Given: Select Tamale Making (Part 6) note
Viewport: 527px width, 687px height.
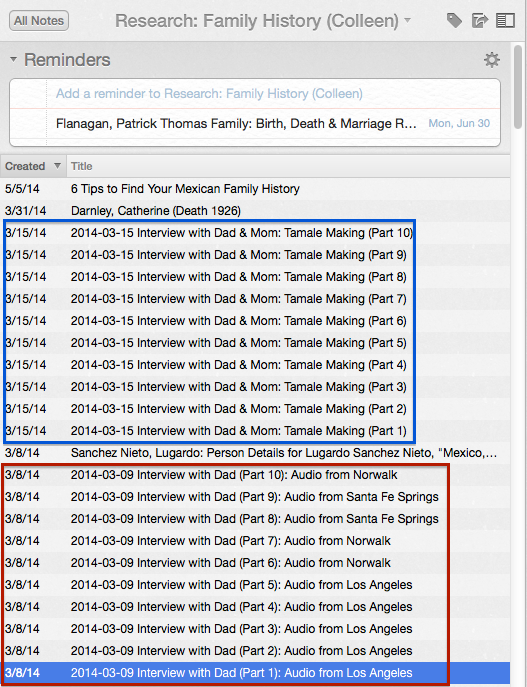Looking at the screenshot, I should [255, 321].
